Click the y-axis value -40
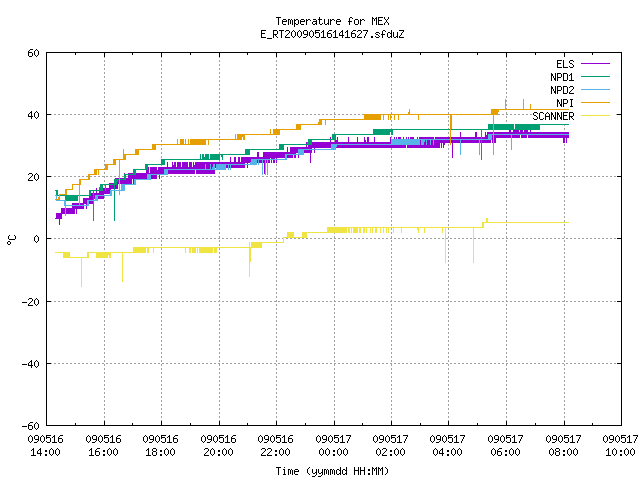The width and height of the screenshot is (640, 480). 31,364
